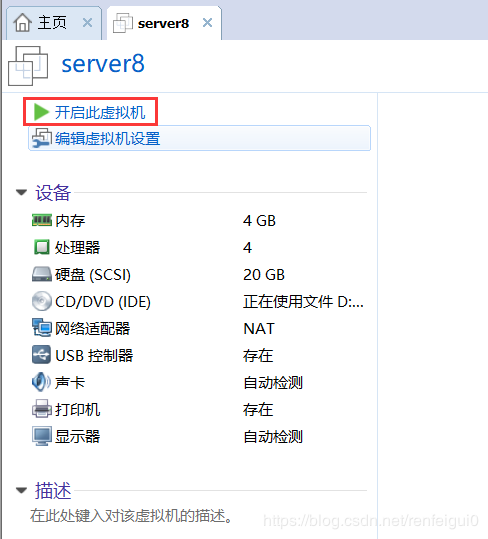Click the 存在 value for USB 控制器

click(258, 355)
